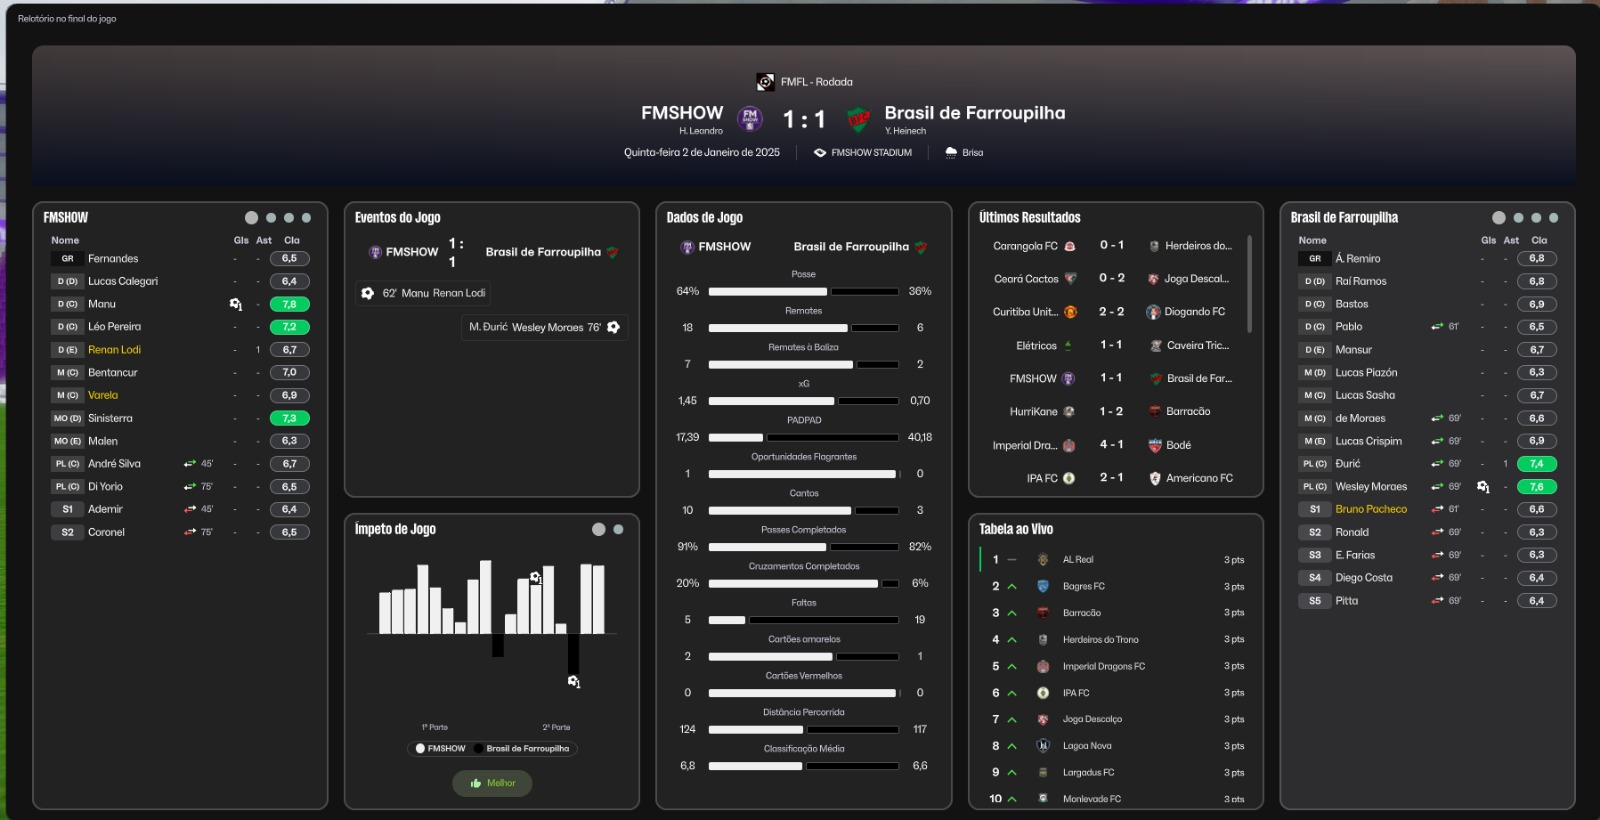
Task: Open player Renan Lodi from FMSHOW lineup
Action: point(114,350)
